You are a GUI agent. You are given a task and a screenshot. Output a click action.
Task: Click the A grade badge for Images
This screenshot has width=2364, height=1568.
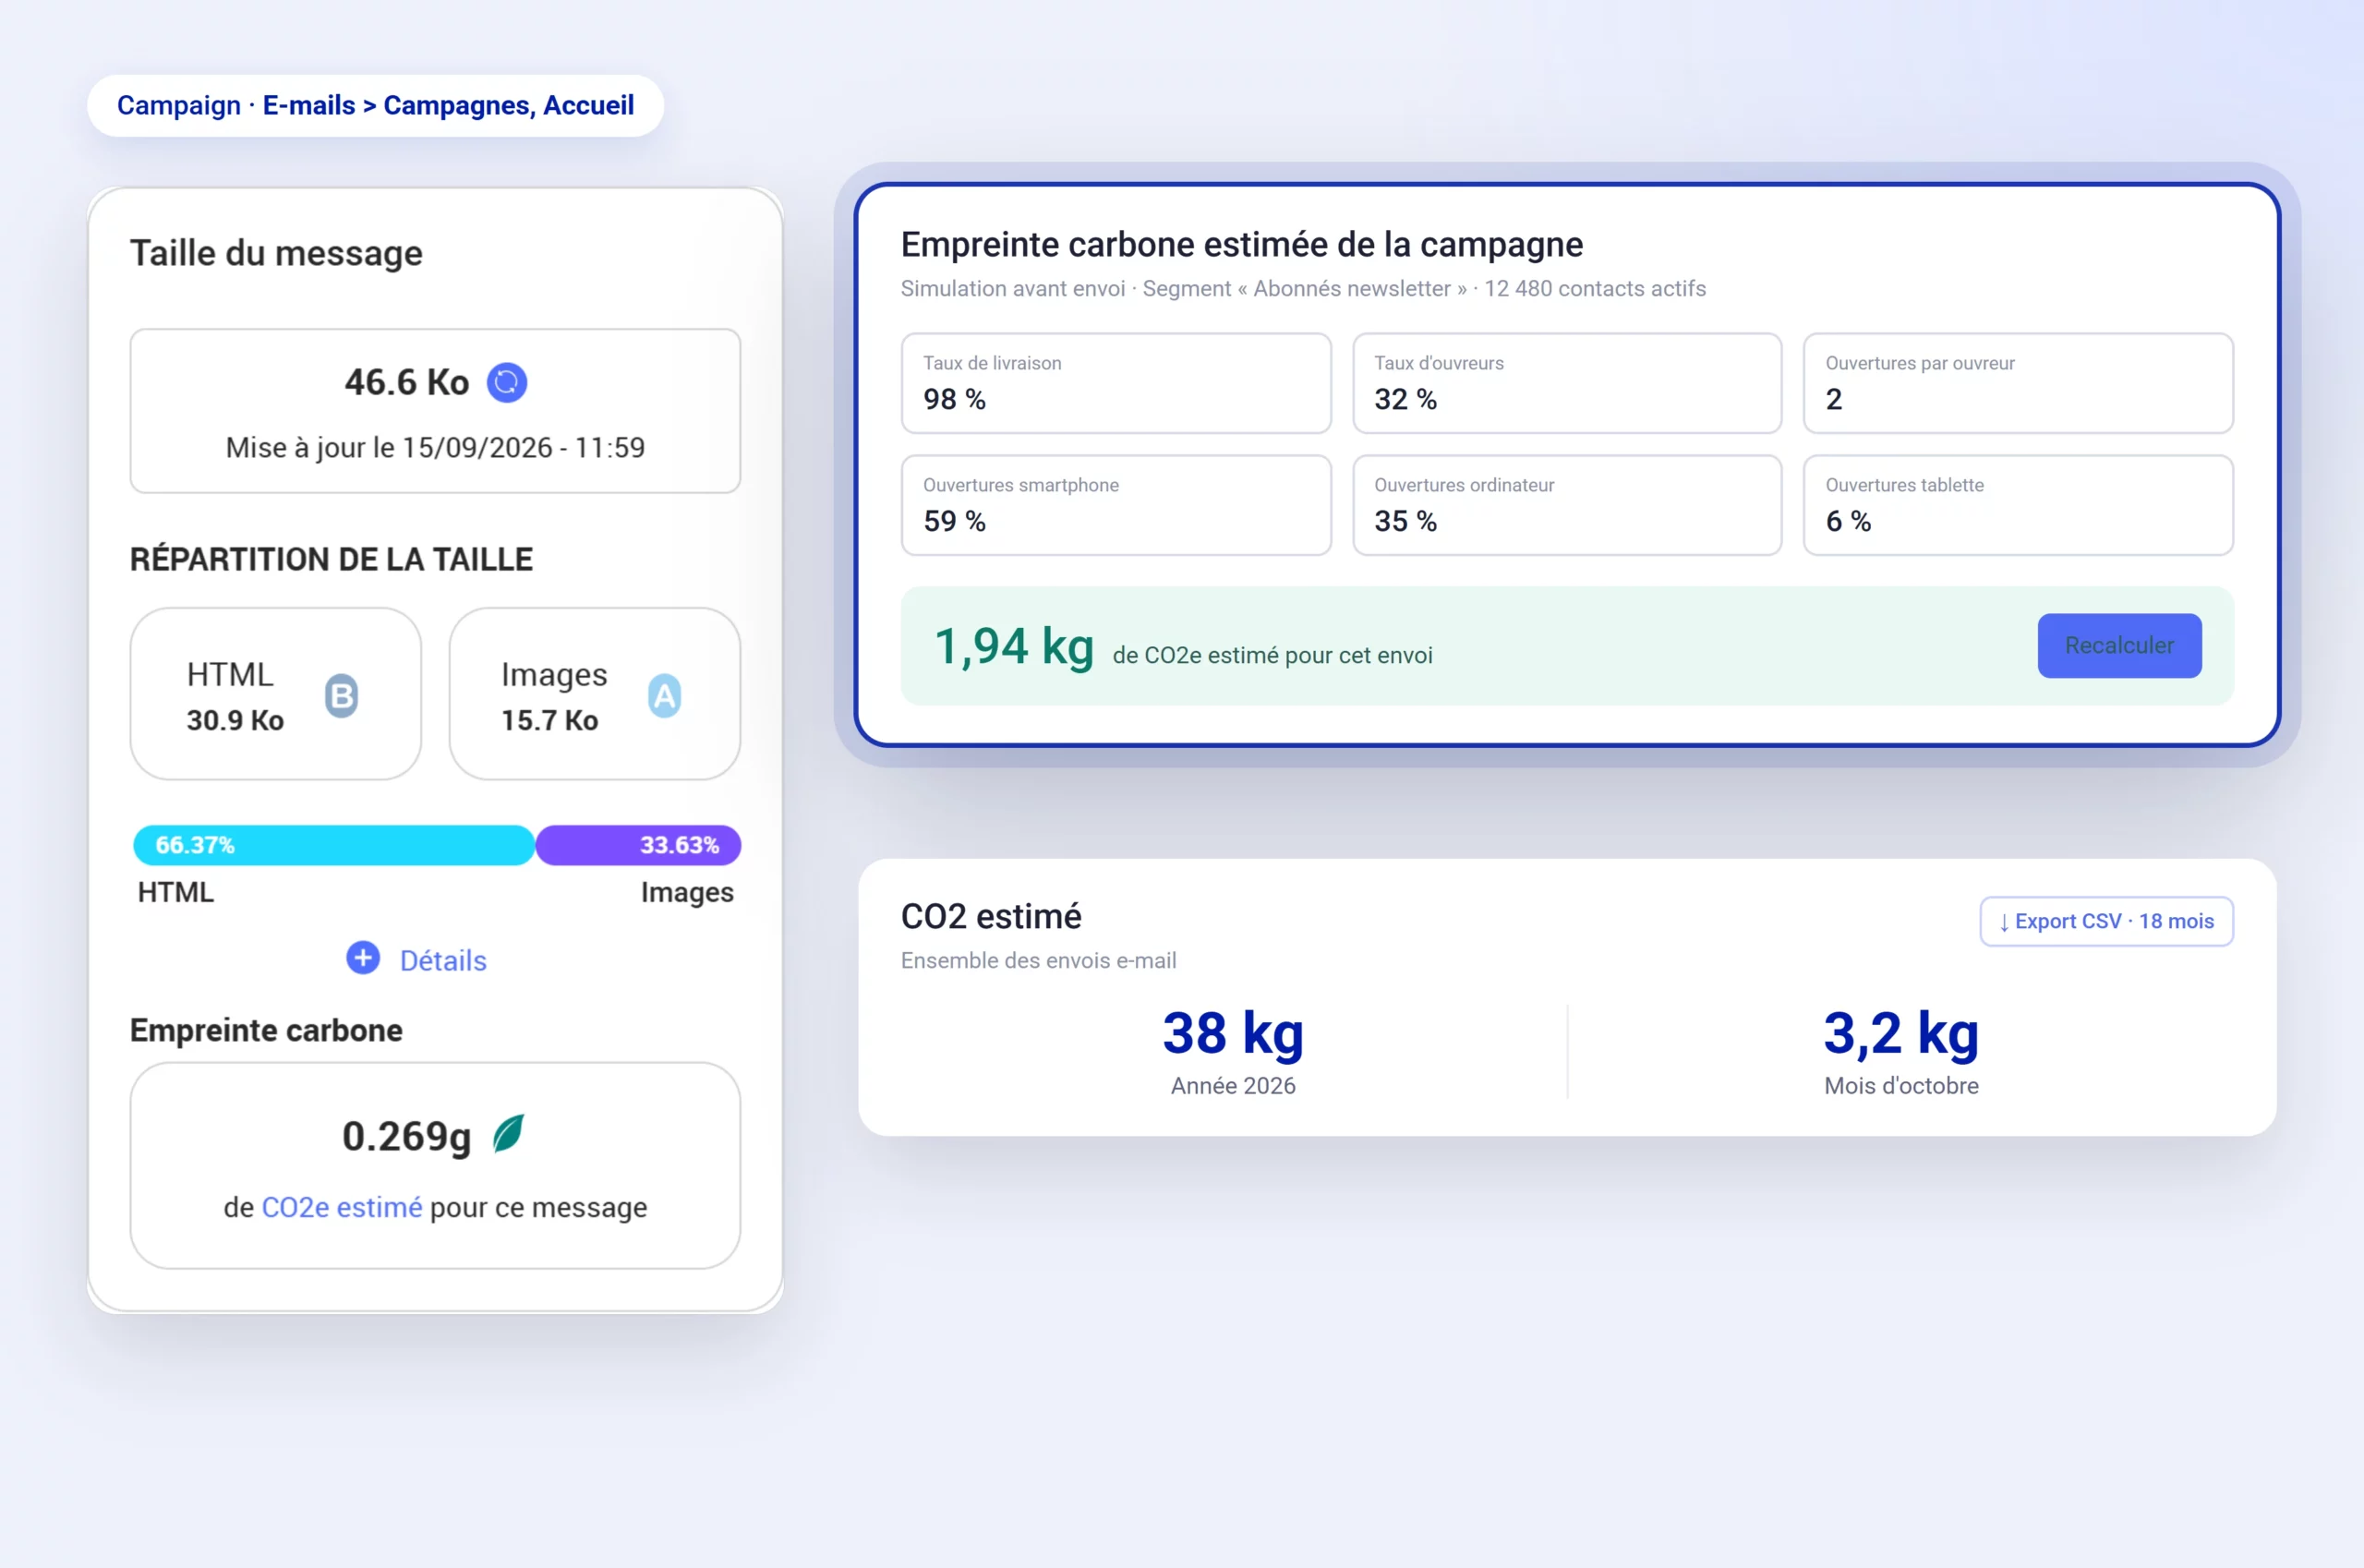[x=664, y=696]
